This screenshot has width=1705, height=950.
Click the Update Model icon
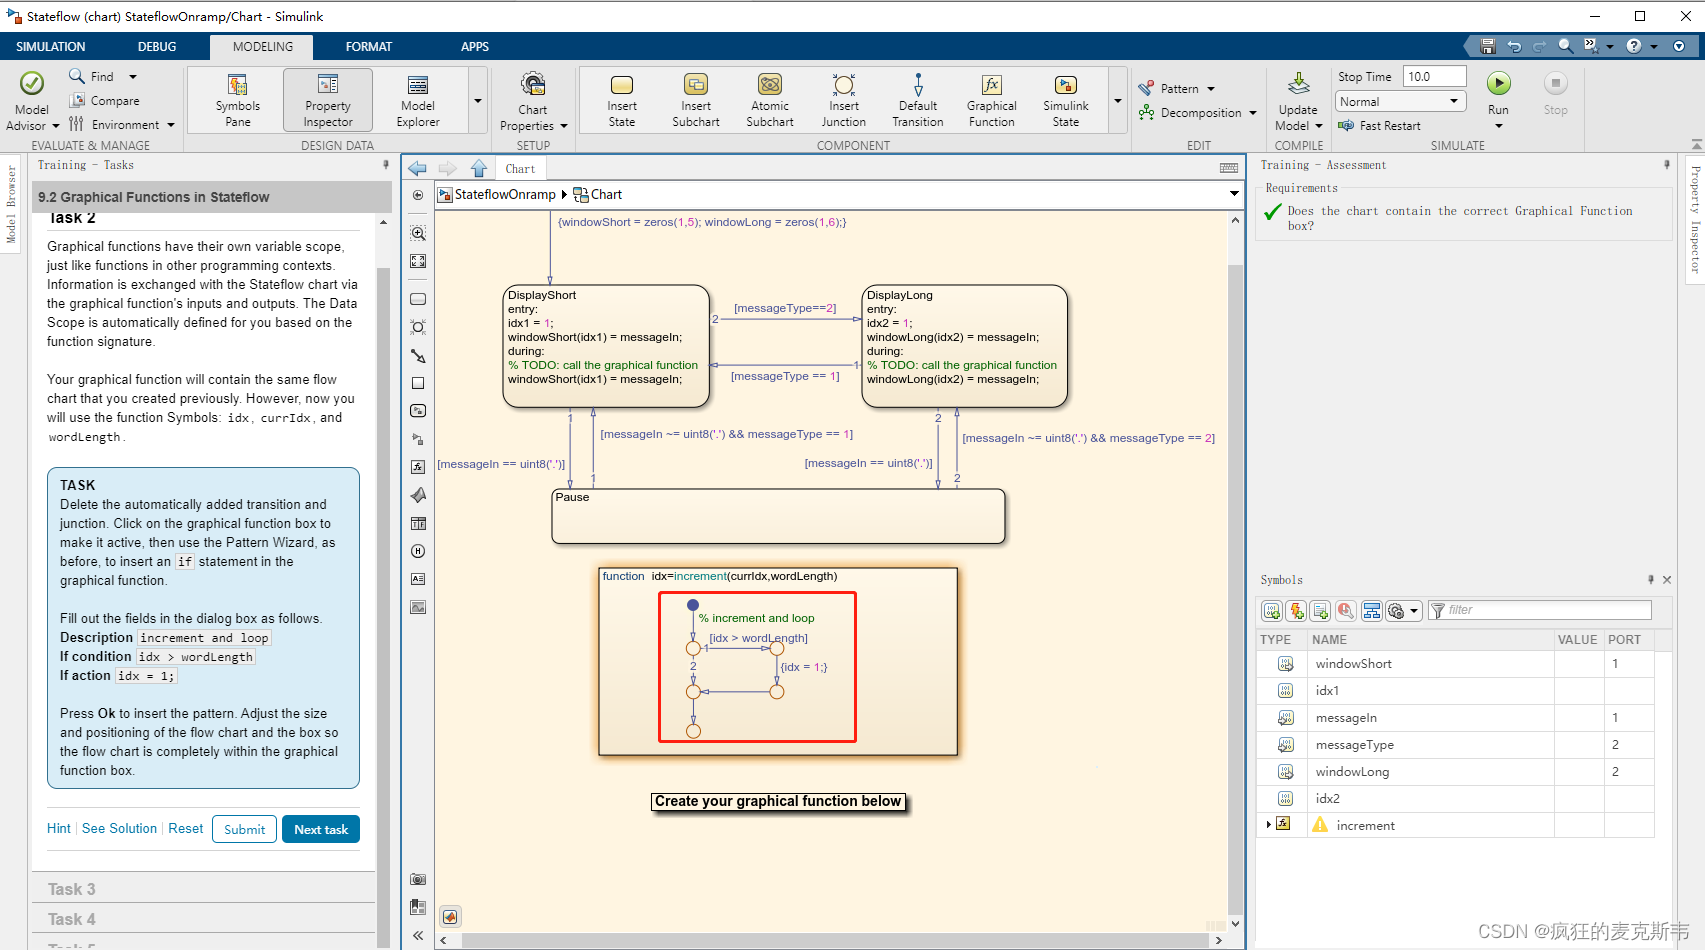(x=1297, y=97)
